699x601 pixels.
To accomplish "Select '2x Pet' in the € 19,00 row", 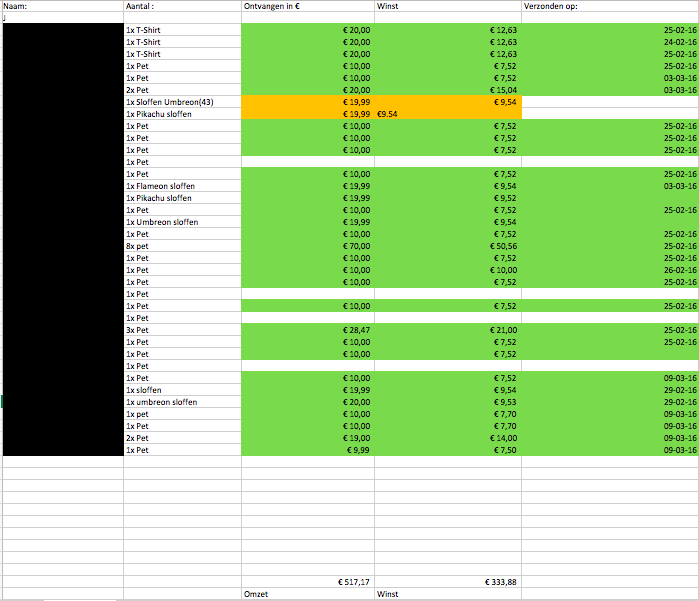I will (182, 438).
